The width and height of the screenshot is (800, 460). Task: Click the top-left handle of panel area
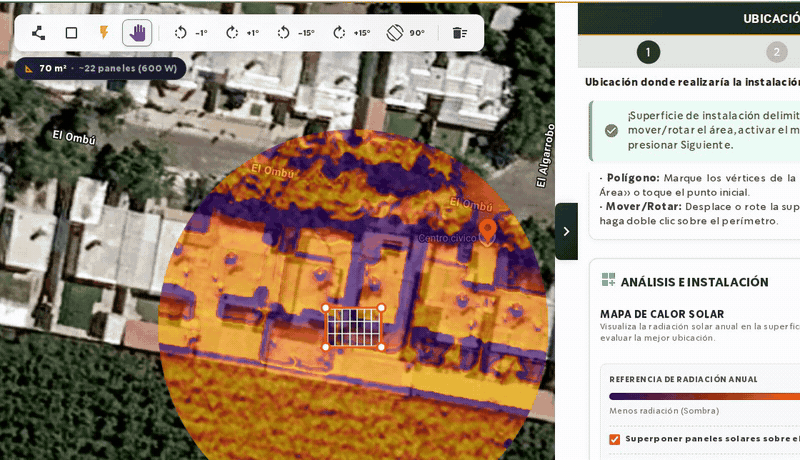(326, 308)
